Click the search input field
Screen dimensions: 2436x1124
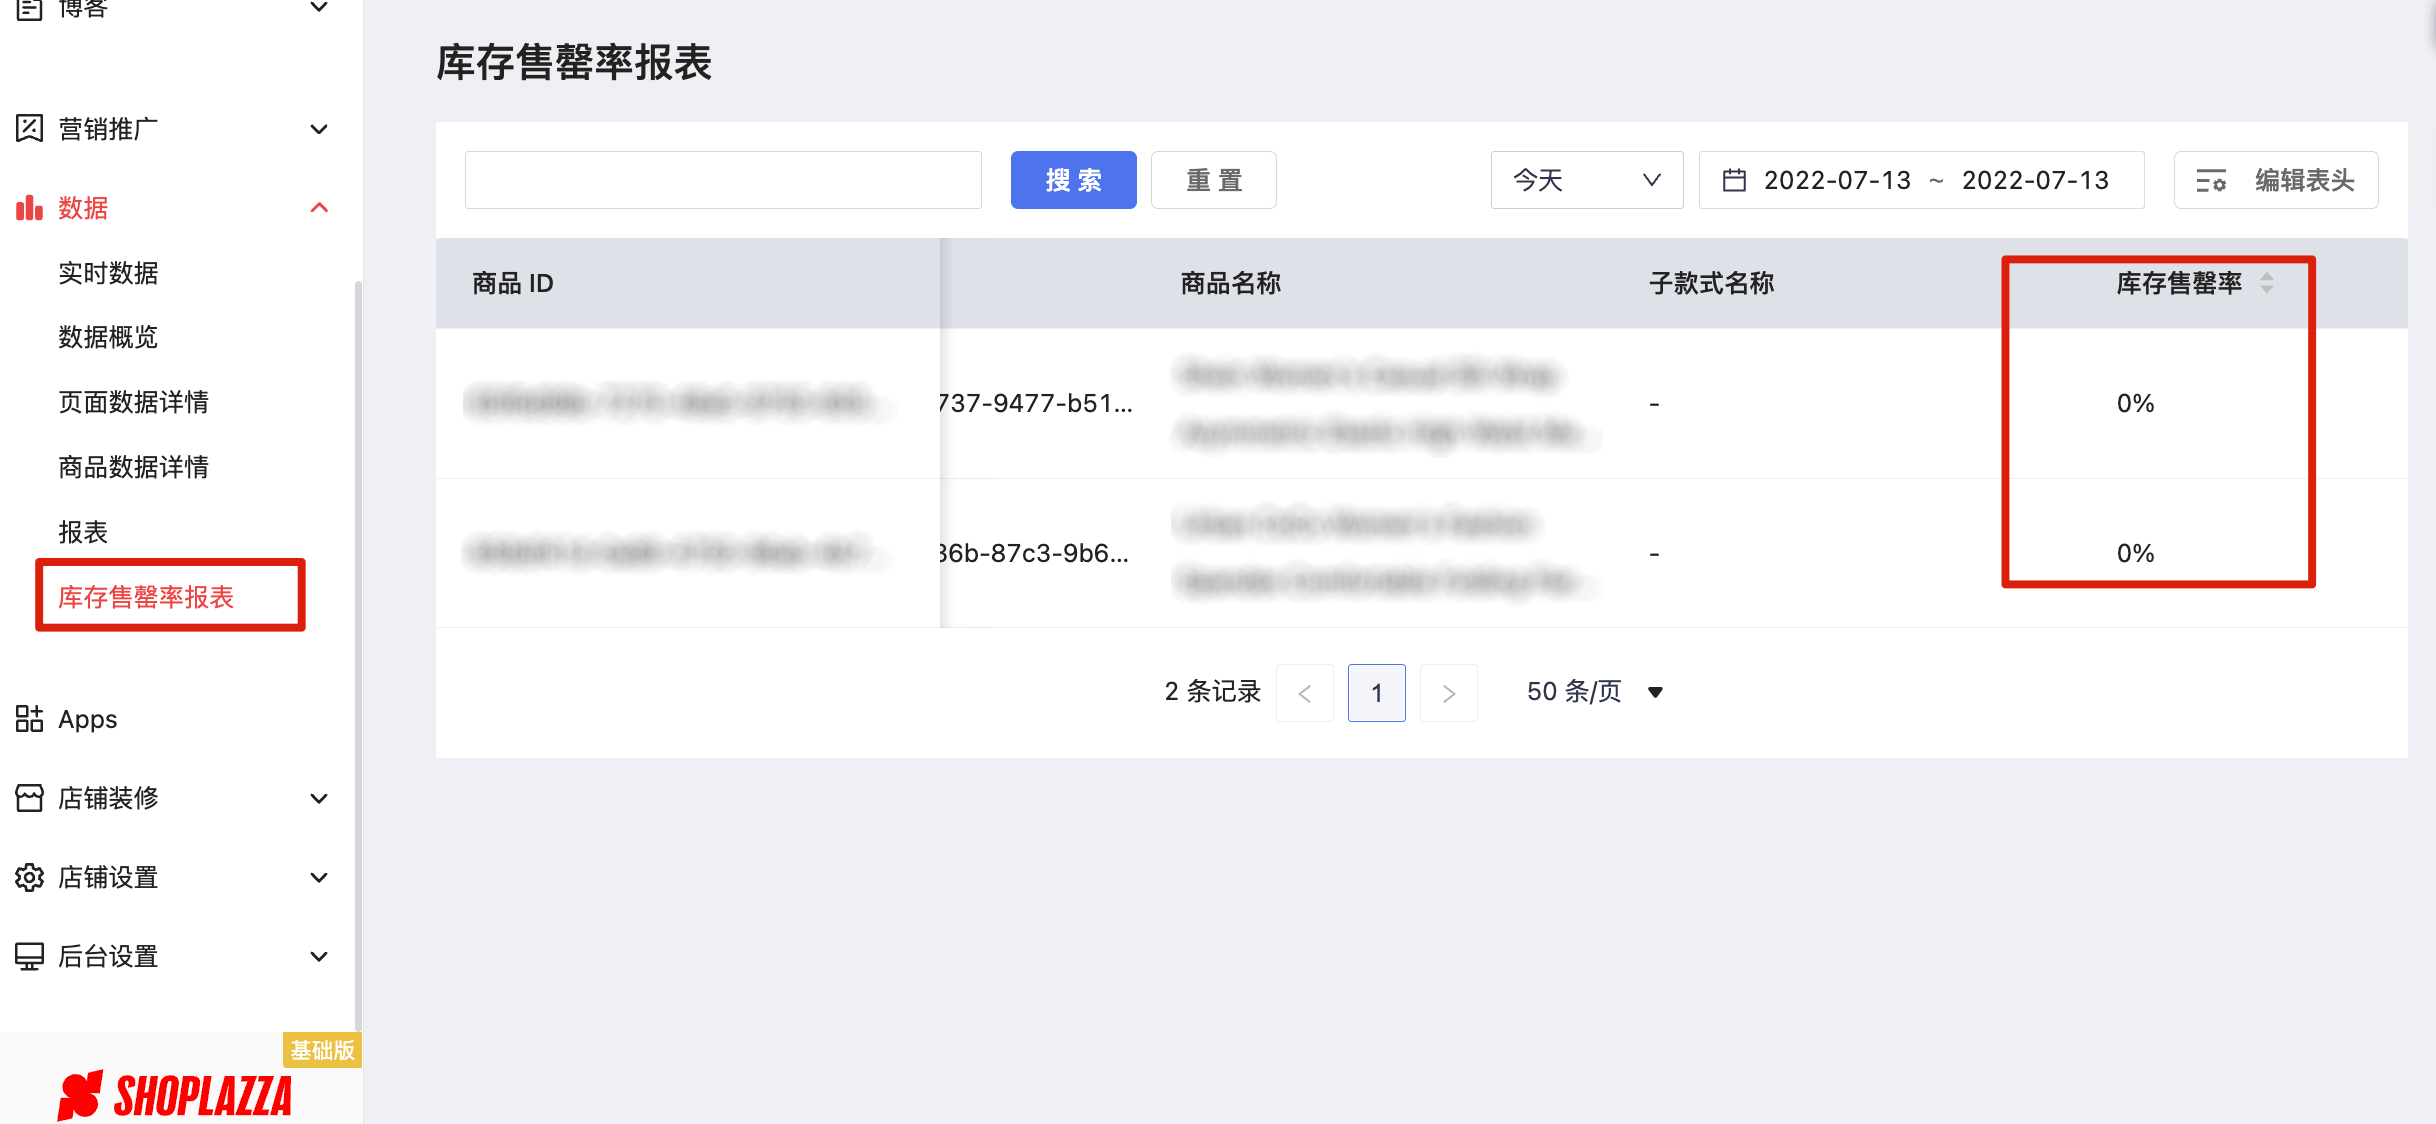722,180
